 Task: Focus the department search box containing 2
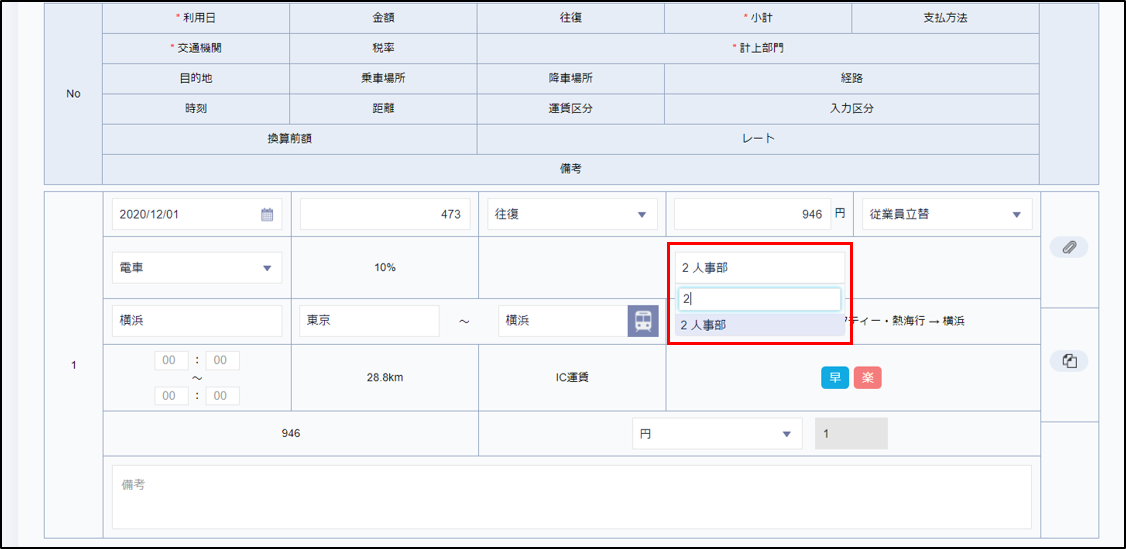(x=759, y=299)
